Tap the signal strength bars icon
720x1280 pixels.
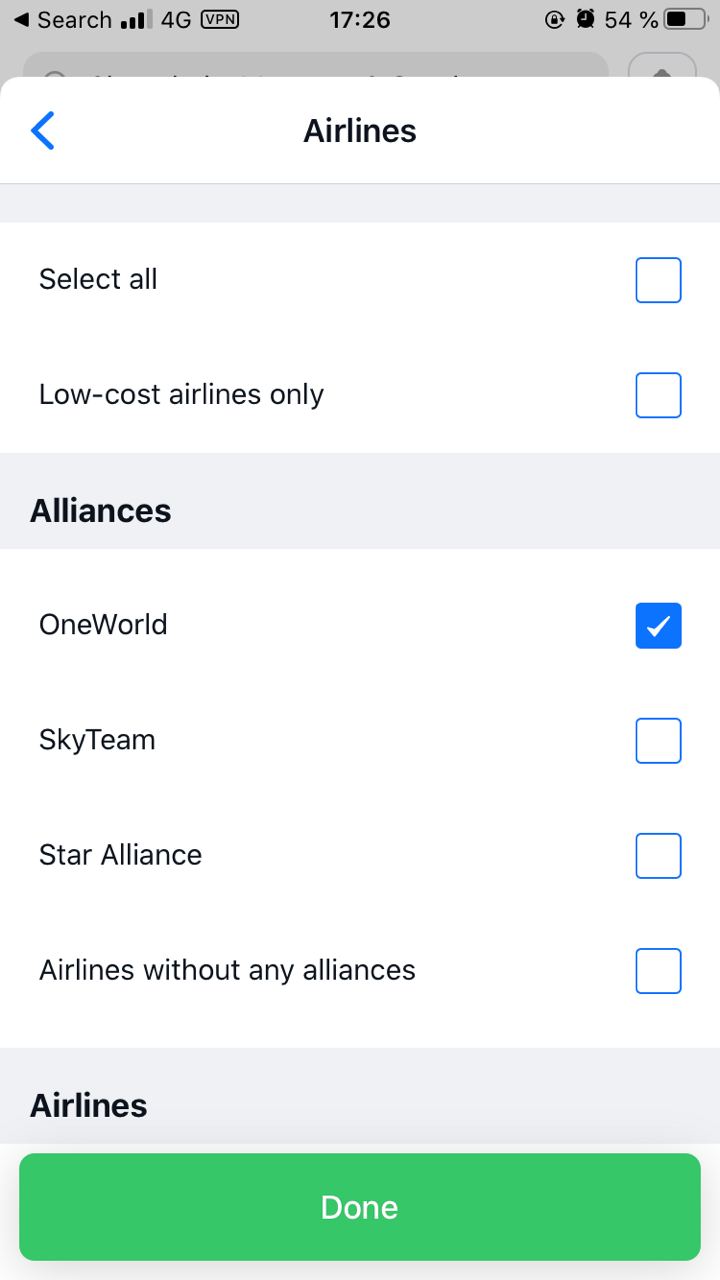(136, 20)
